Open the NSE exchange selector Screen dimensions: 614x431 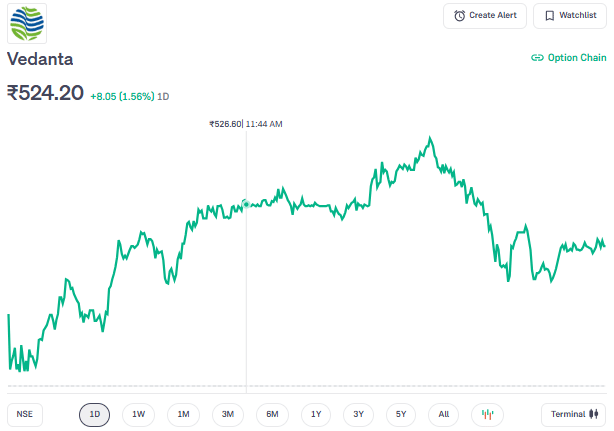pyautogui.click(x=25, y=414)
